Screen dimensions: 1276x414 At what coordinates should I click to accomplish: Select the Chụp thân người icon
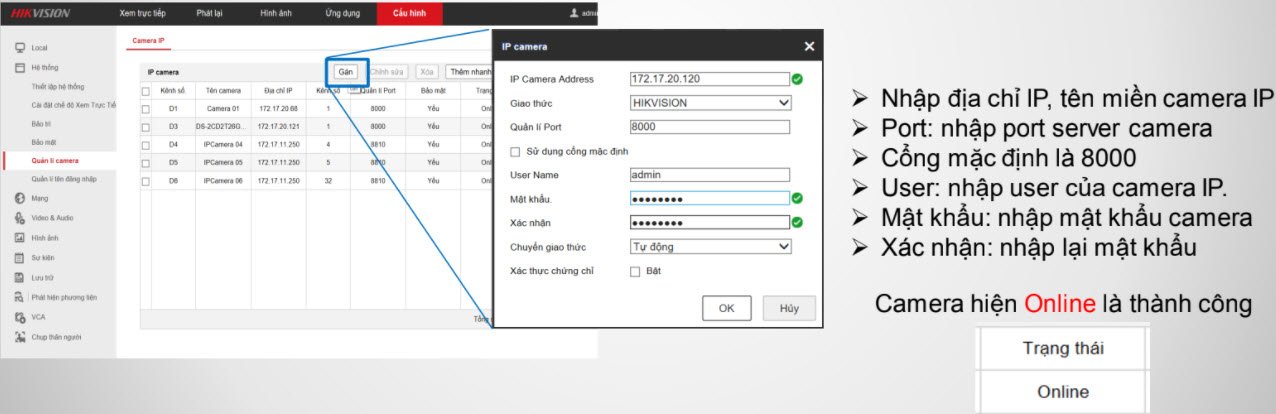pos(19,337)
